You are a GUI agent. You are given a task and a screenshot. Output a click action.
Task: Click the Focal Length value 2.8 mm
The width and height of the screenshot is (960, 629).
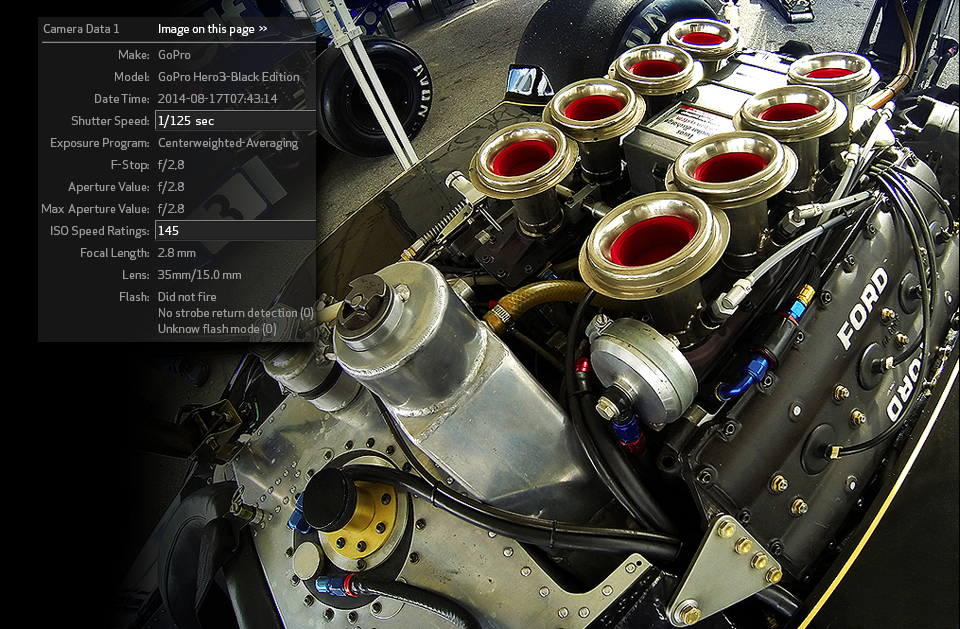coord(177,253)
